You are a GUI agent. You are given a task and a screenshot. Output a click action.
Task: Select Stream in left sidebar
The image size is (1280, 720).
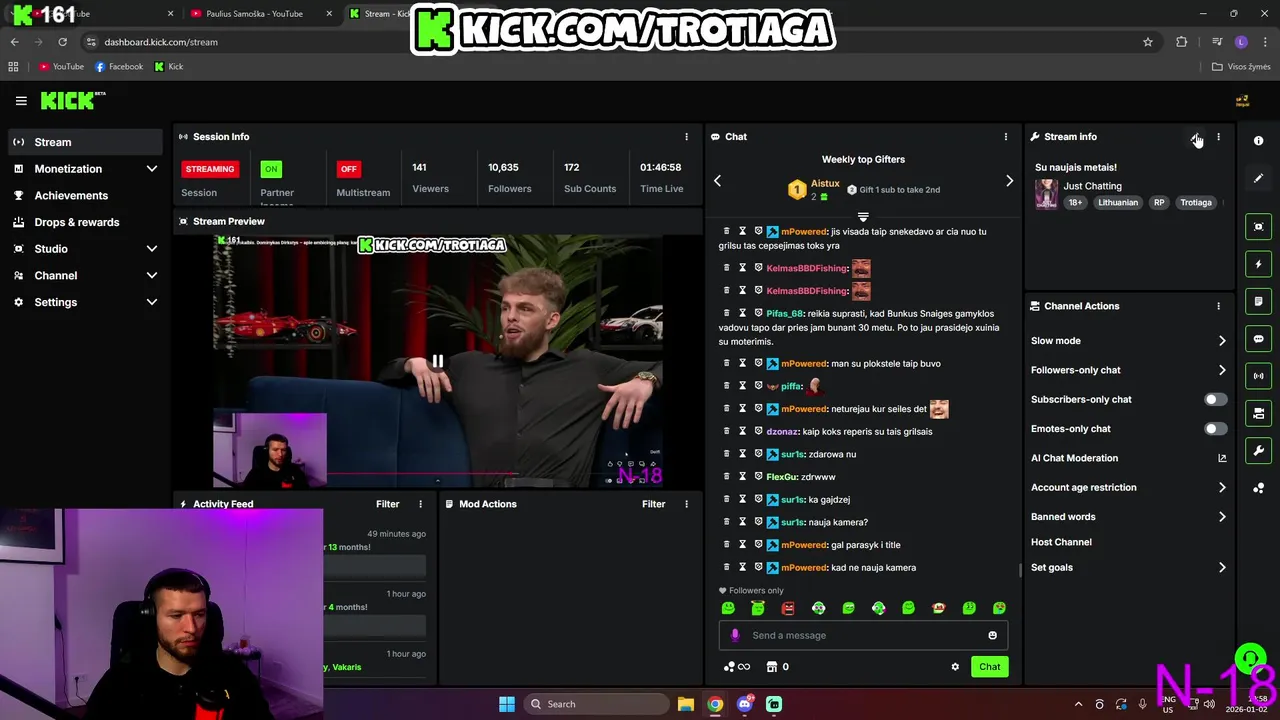coord(84,142)
